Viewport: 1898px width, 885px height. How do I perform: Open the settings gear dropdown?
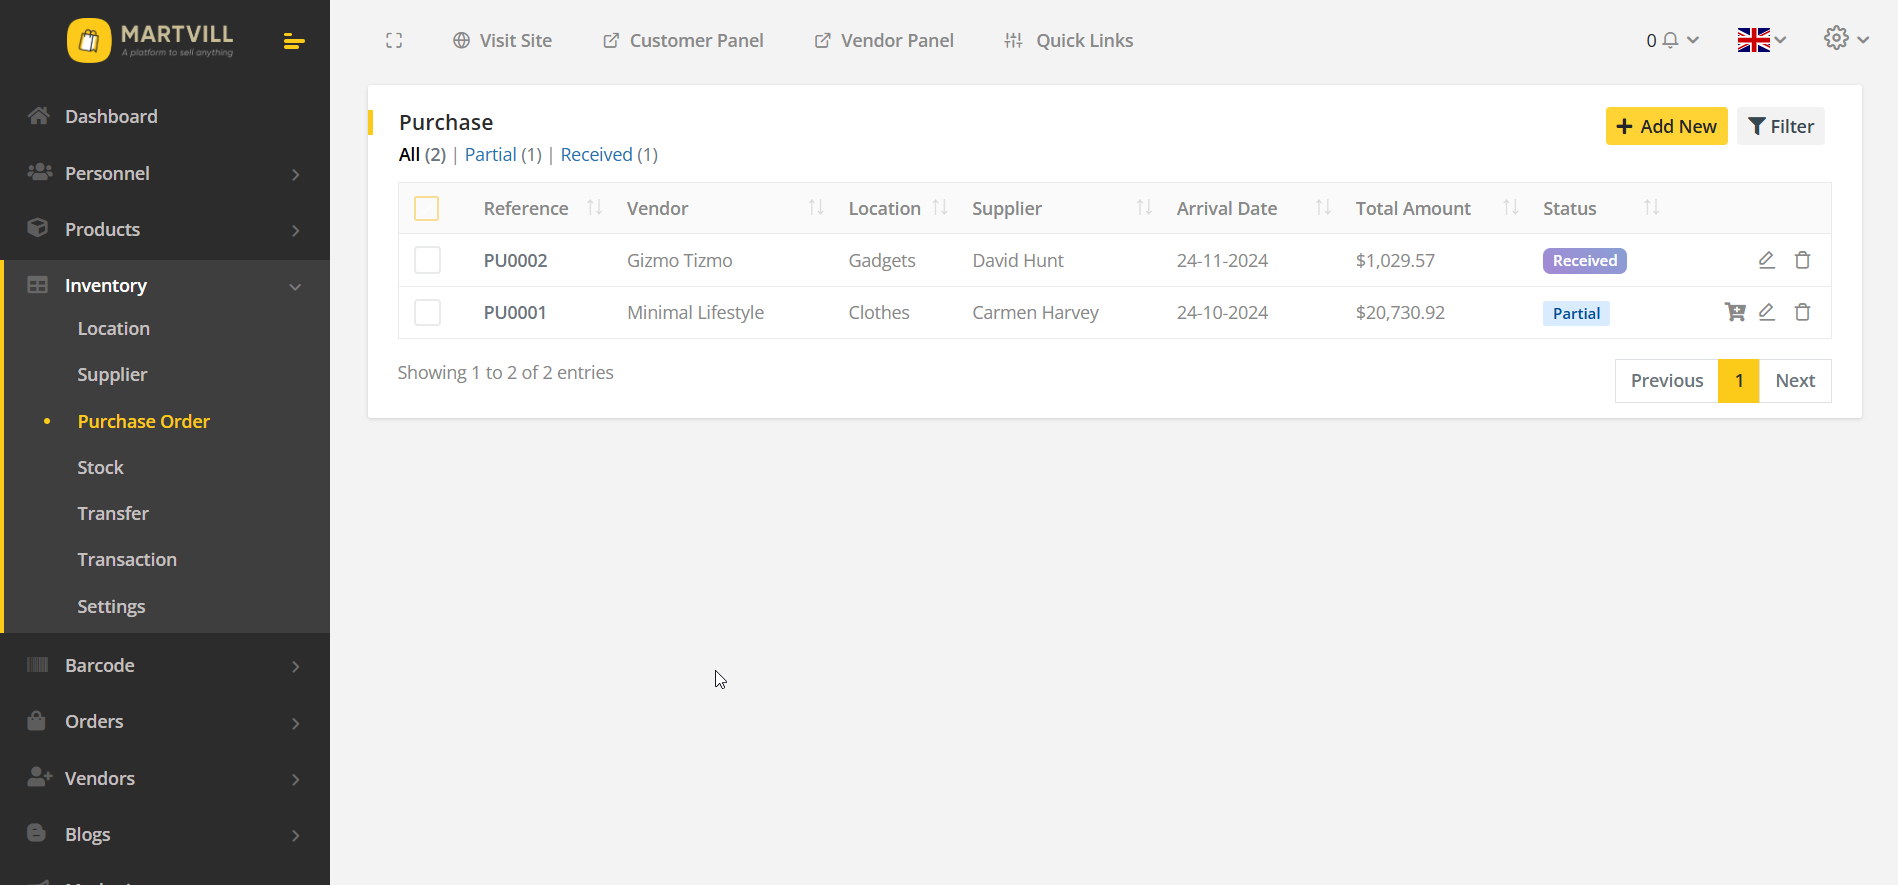pyautogui.click(x=1845, y=39)
